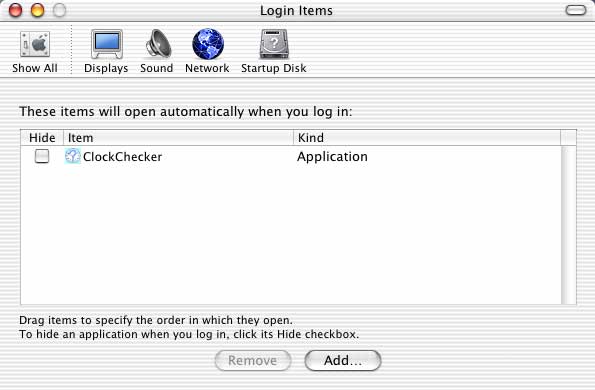The image size is (595, 390).
Task: Click the Kind column header
Action: [427, 138]
